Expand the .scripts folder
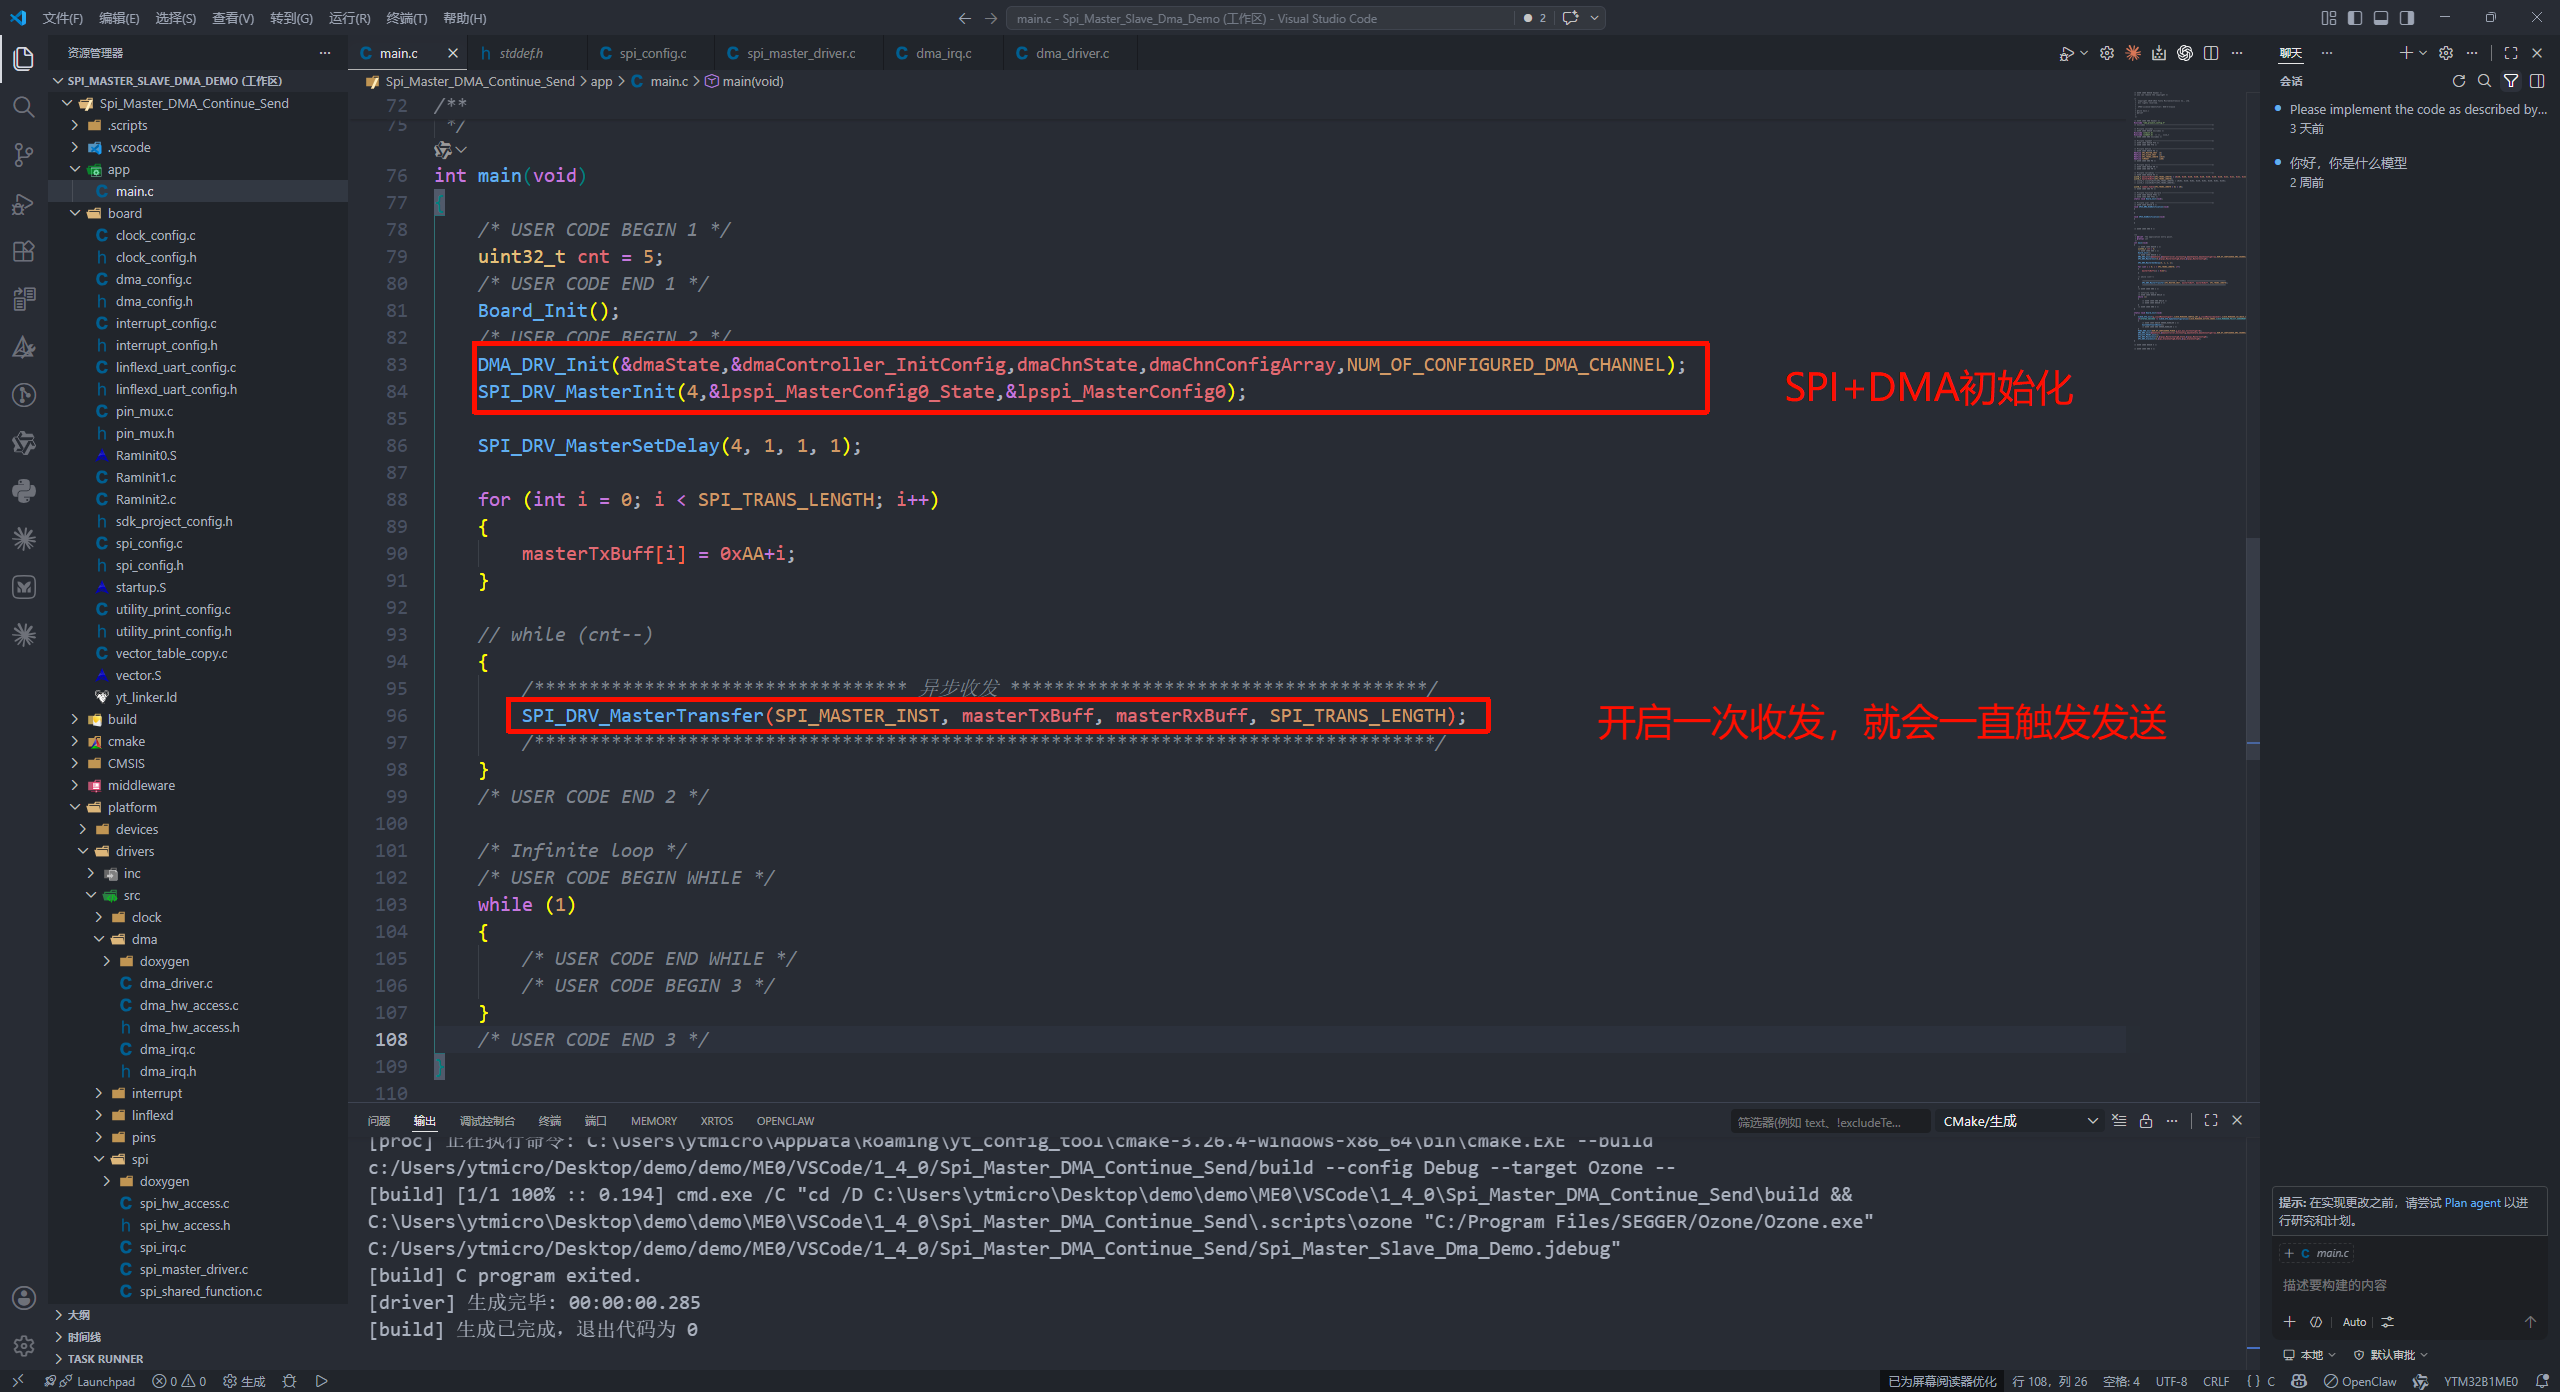The height and width of the screenshot is (1392, 2560). (x=75, y=125)
